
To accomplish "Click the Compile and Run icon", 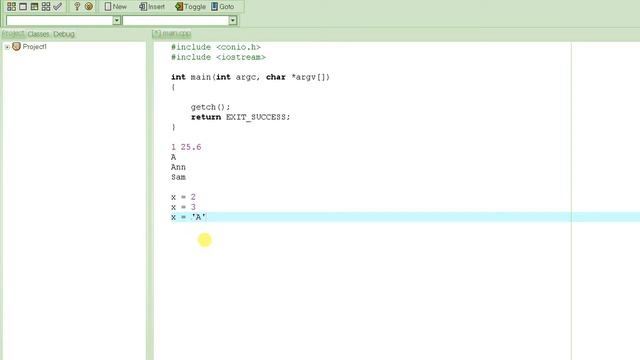I will point(34,7).
